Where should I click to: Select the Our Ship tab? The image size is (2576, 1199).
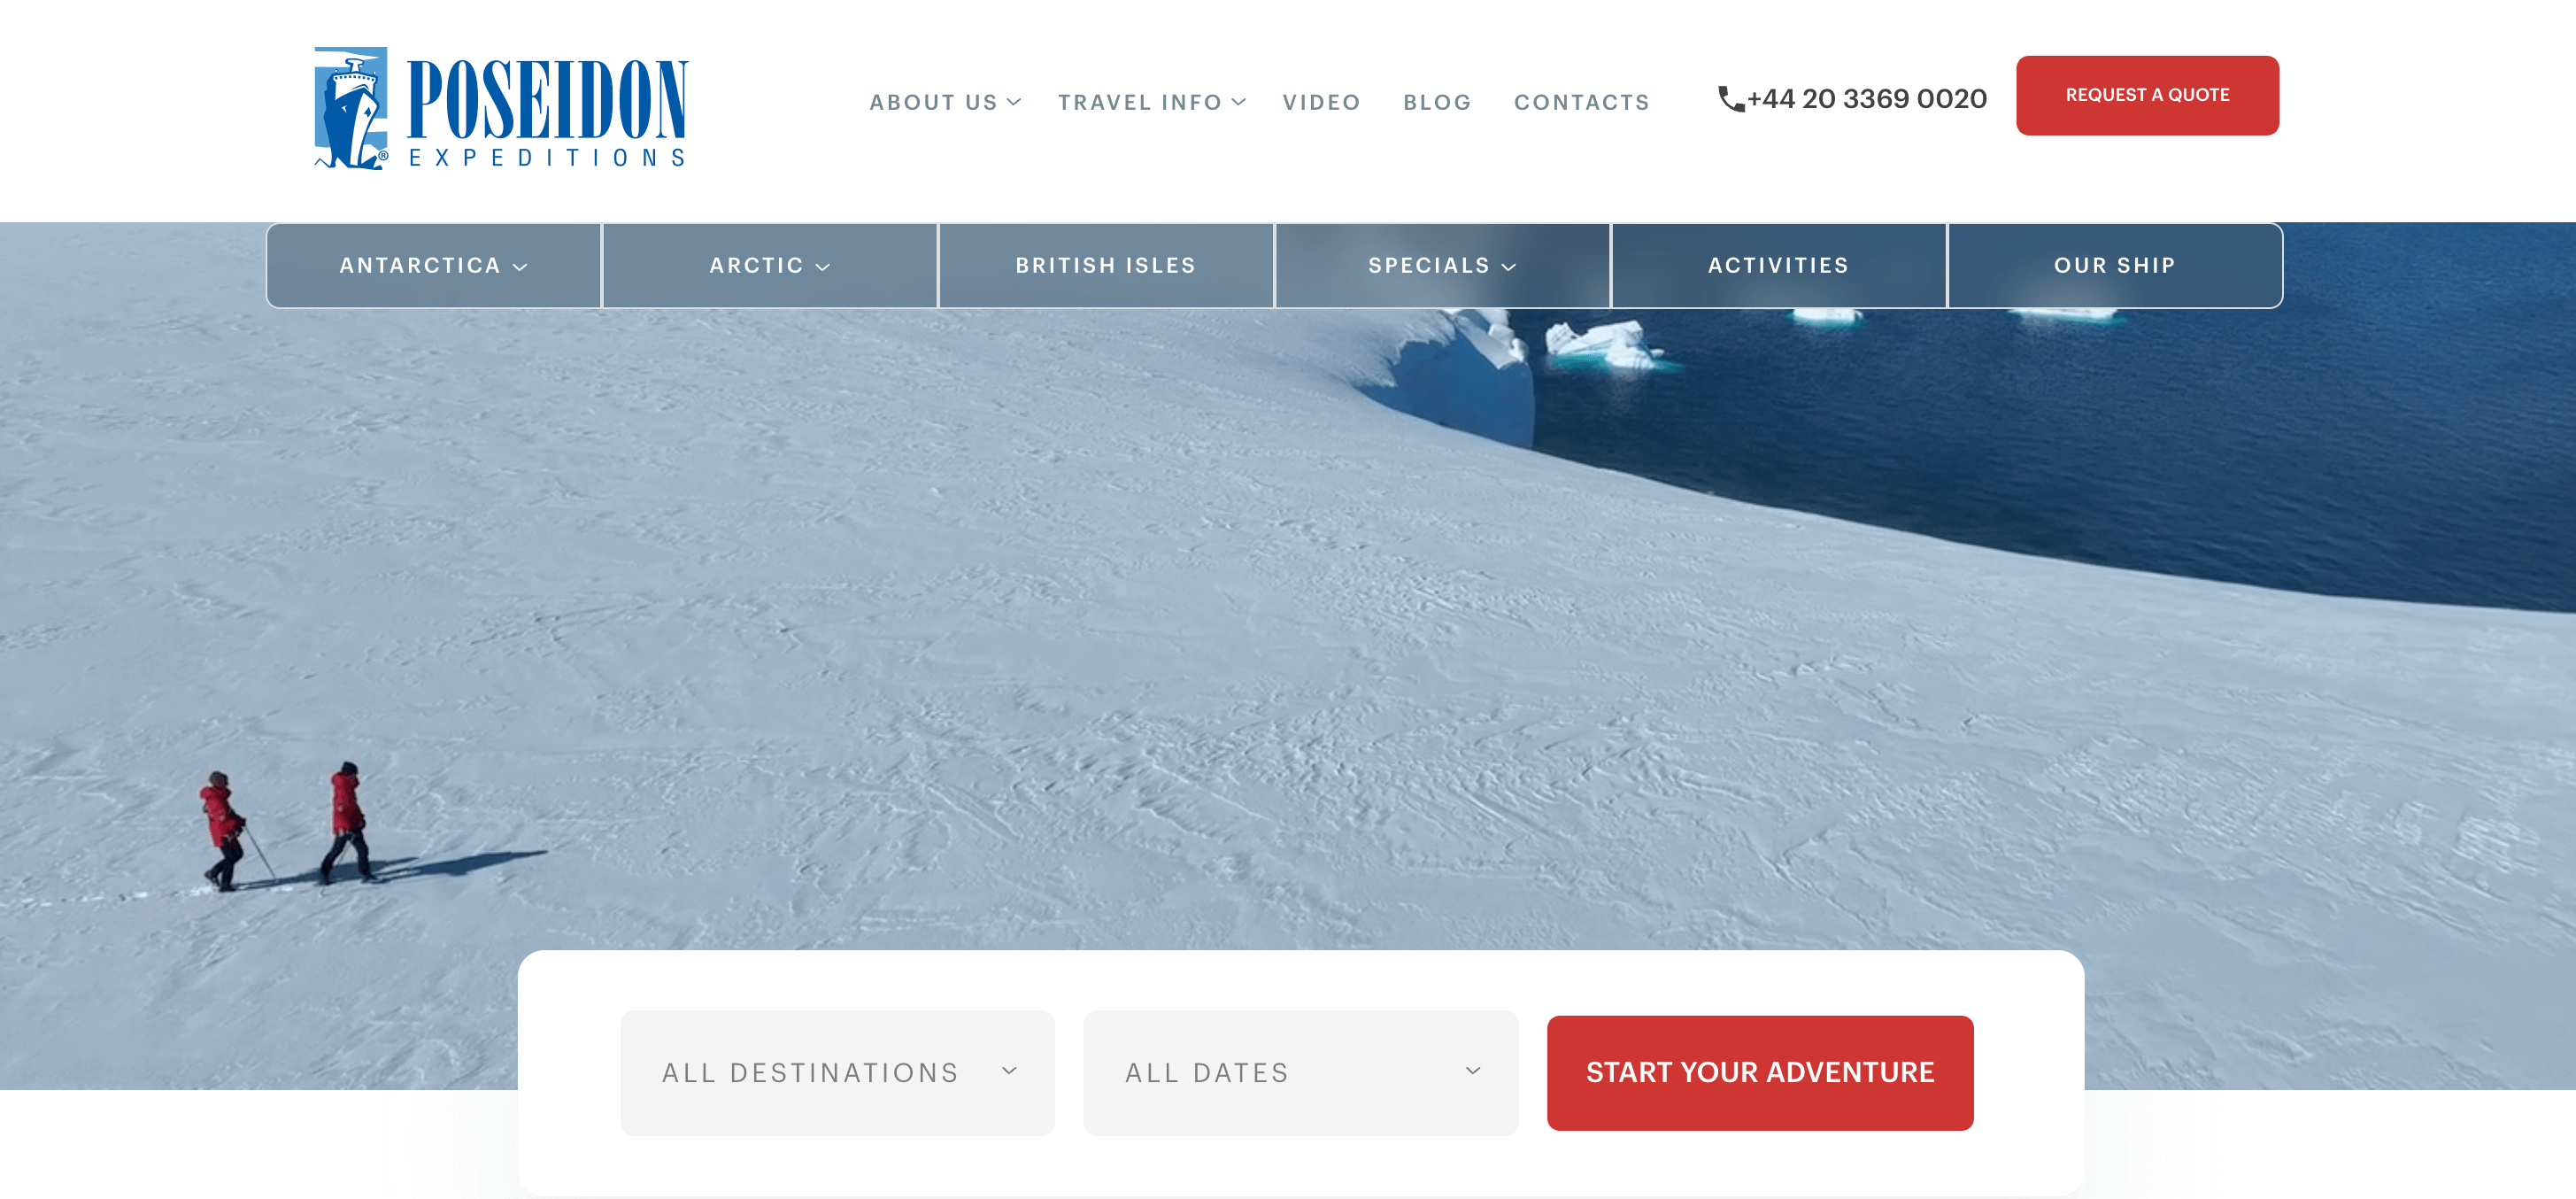click(x=2114, y=266)
